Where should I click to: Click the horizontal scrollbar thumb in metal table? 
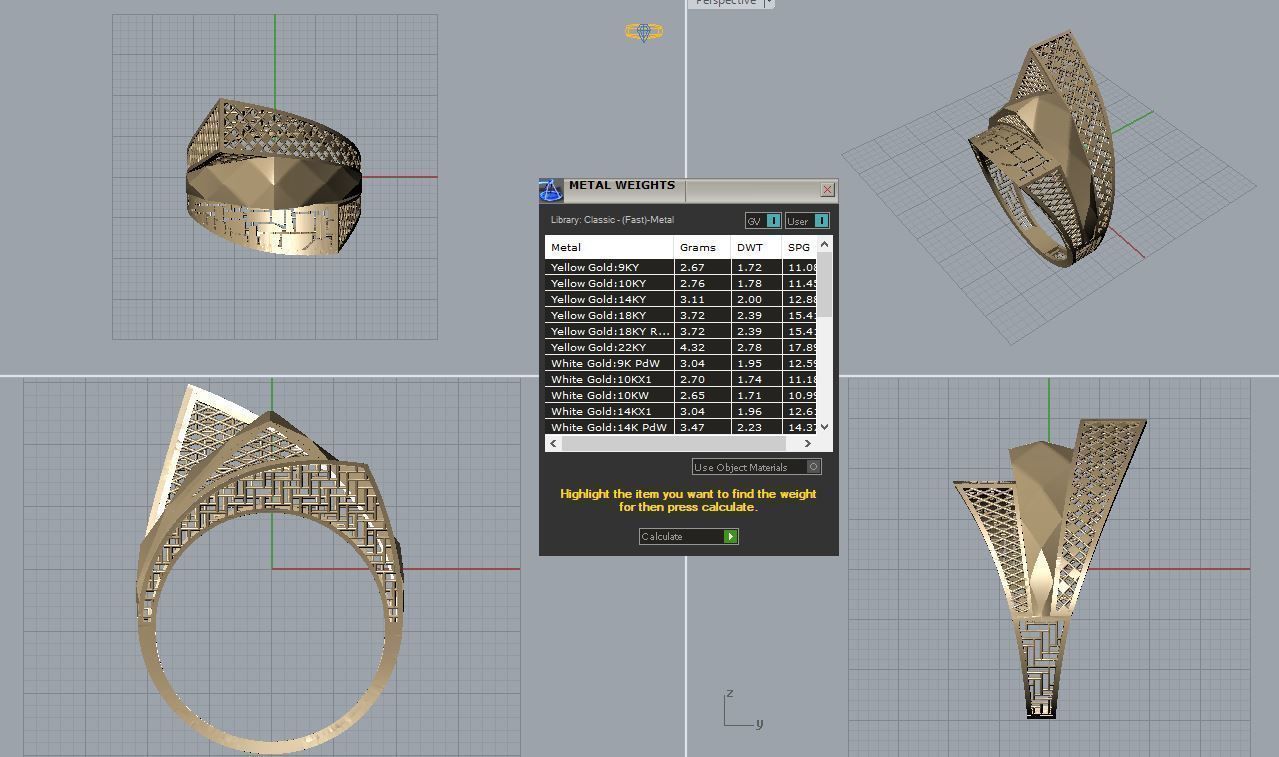coord(674,443)
